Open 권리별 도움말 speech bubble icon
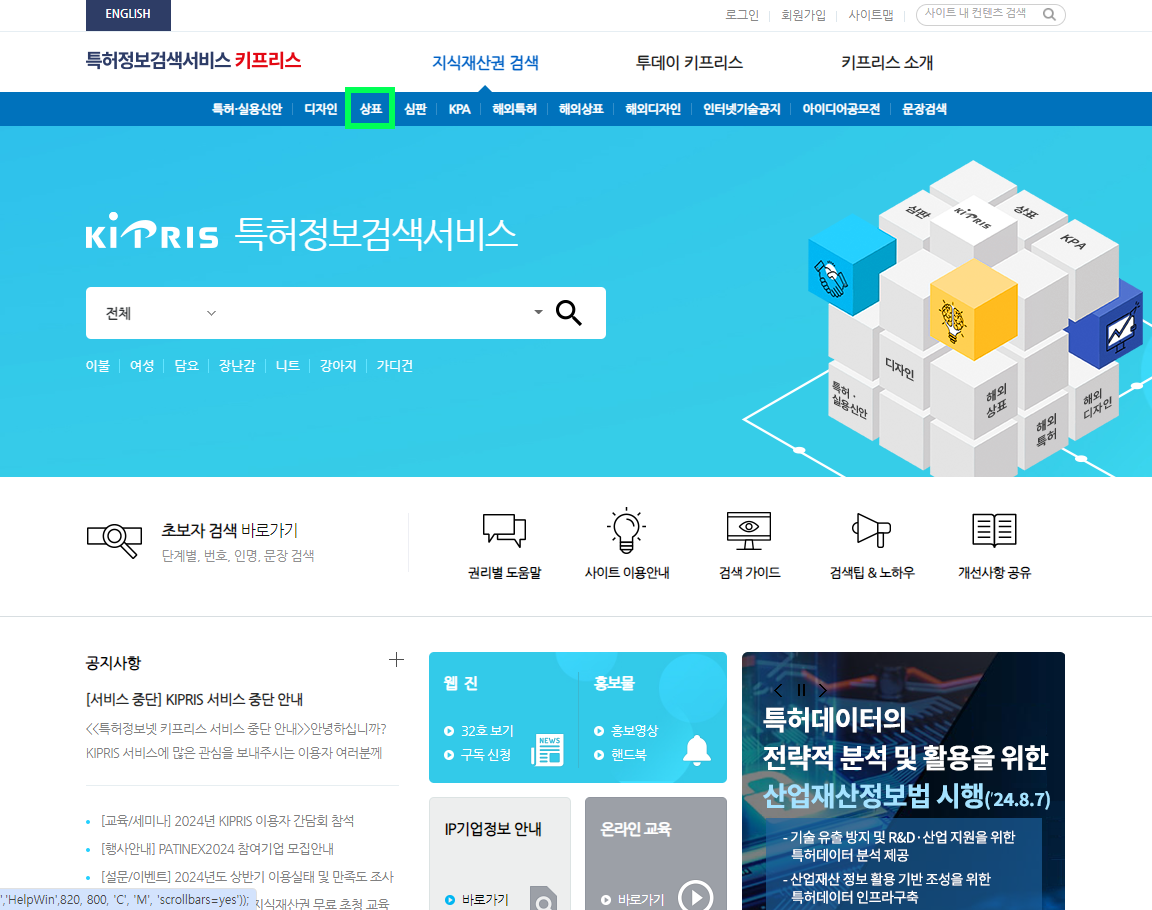1152x910 pixels. pos(504,530)
